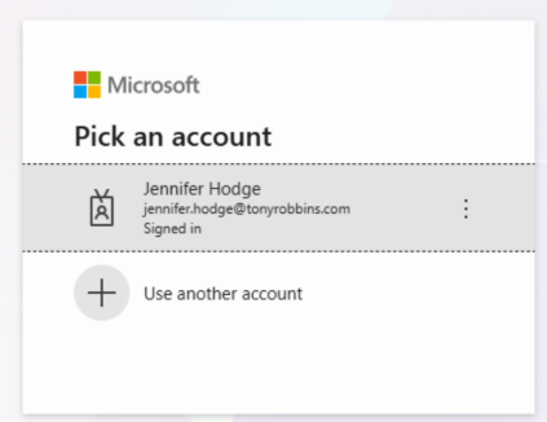Click gray tile space between email and three-dot menu
Screen dimensions: 547x422
[x=405, y=209]
